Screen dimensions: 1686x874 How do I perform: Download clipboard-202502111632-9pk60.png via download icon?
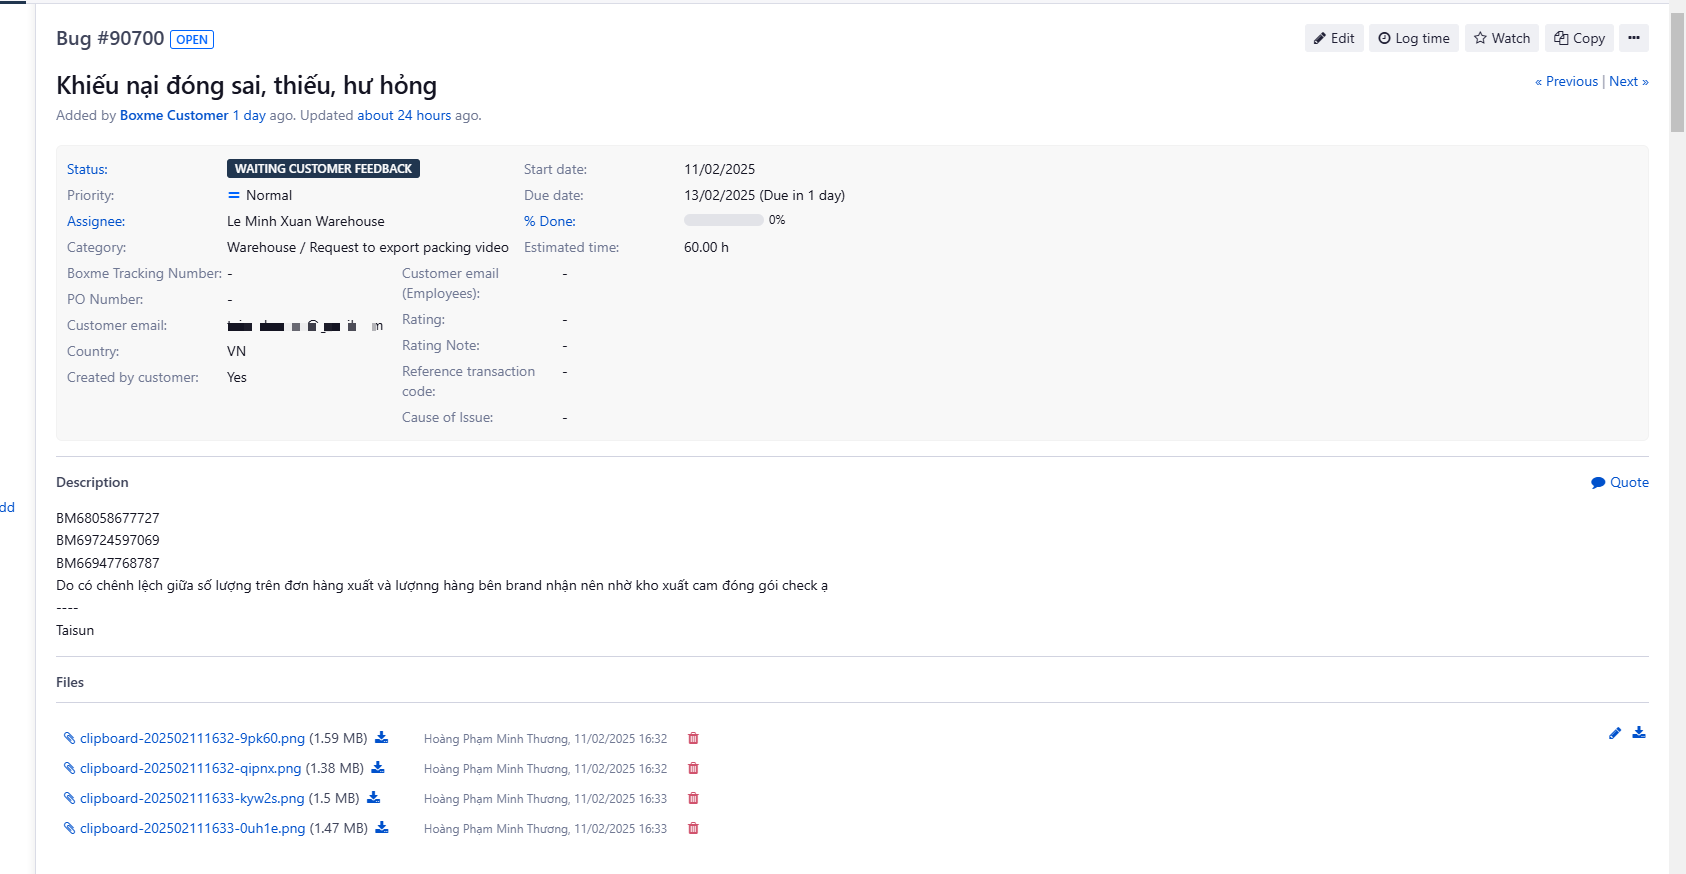pos(381,738)
